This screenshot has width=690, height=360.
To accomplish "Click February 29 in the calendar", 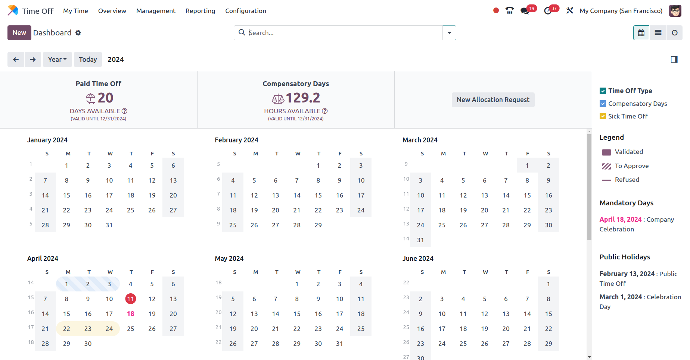I will (318, 225).
